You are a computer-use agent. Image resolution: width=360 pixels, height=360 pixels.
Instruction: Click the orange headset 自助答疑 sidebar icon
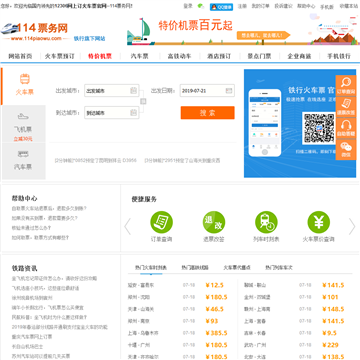(x=346, y=128)
